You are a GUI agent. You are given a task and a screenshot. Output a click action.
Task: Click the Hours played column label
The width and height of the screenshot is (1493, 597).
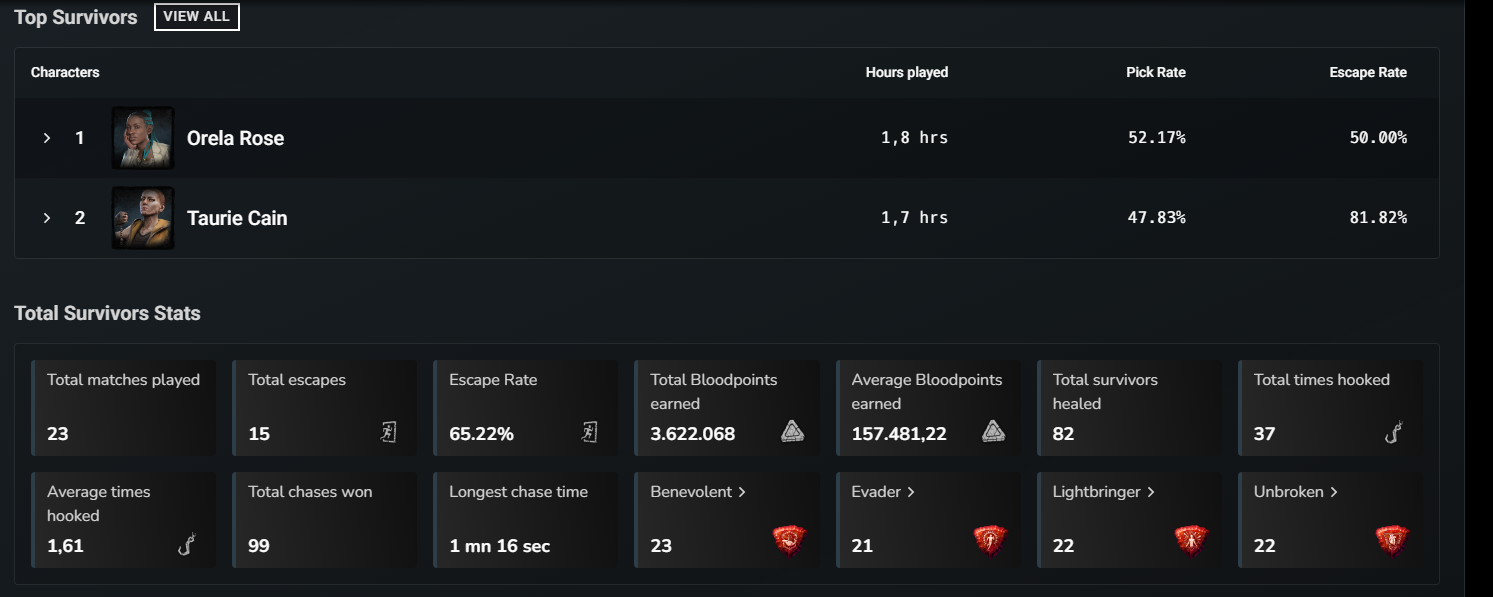tap(906, 72)
